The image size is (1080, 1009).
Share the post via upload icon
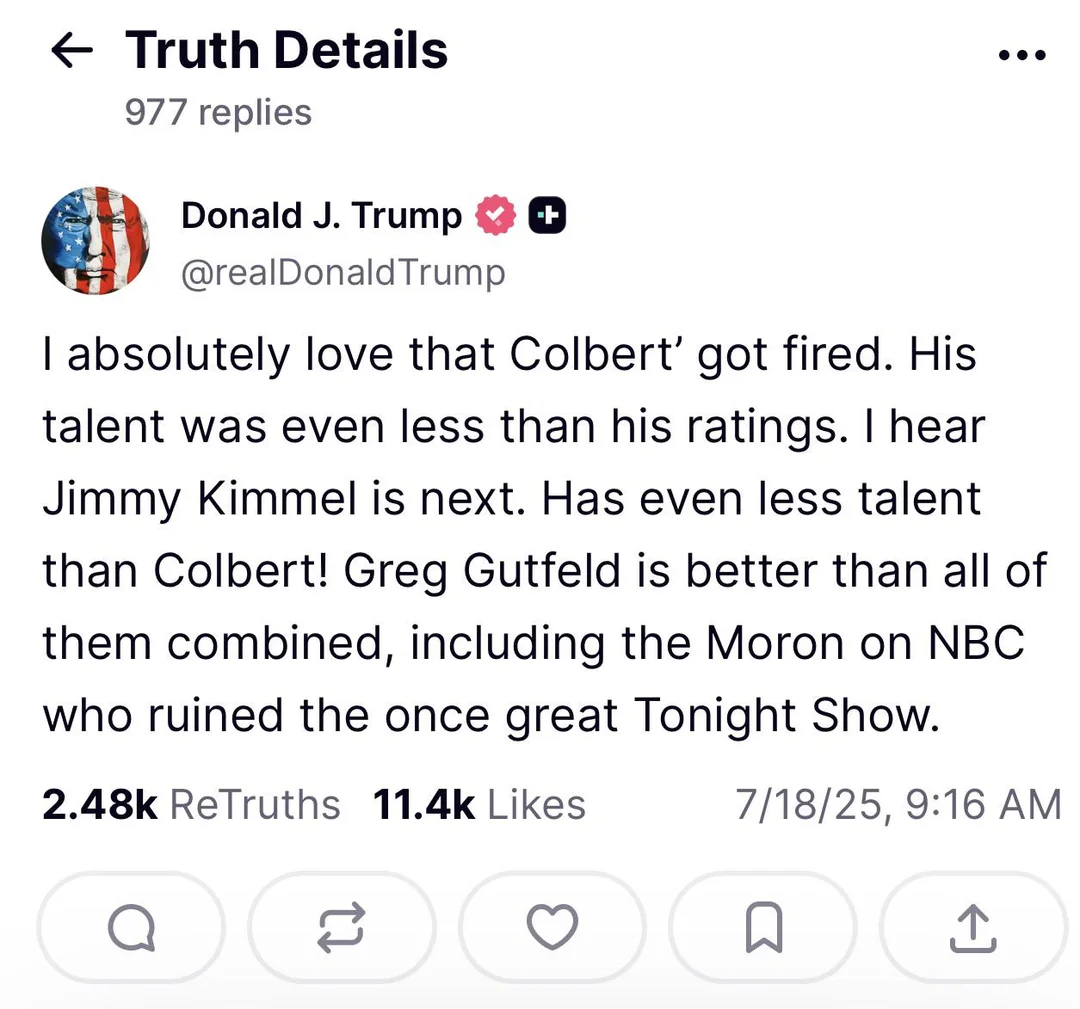coord(973,928)
